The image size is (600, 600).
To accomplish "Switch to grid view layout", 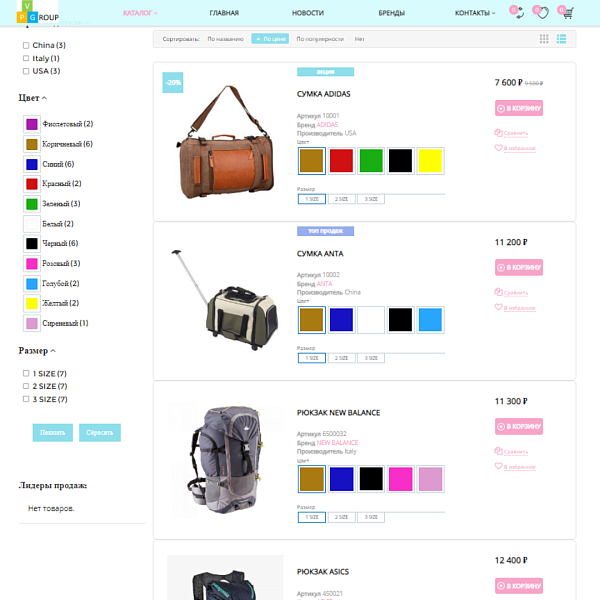I will click(x=544, y=39).
